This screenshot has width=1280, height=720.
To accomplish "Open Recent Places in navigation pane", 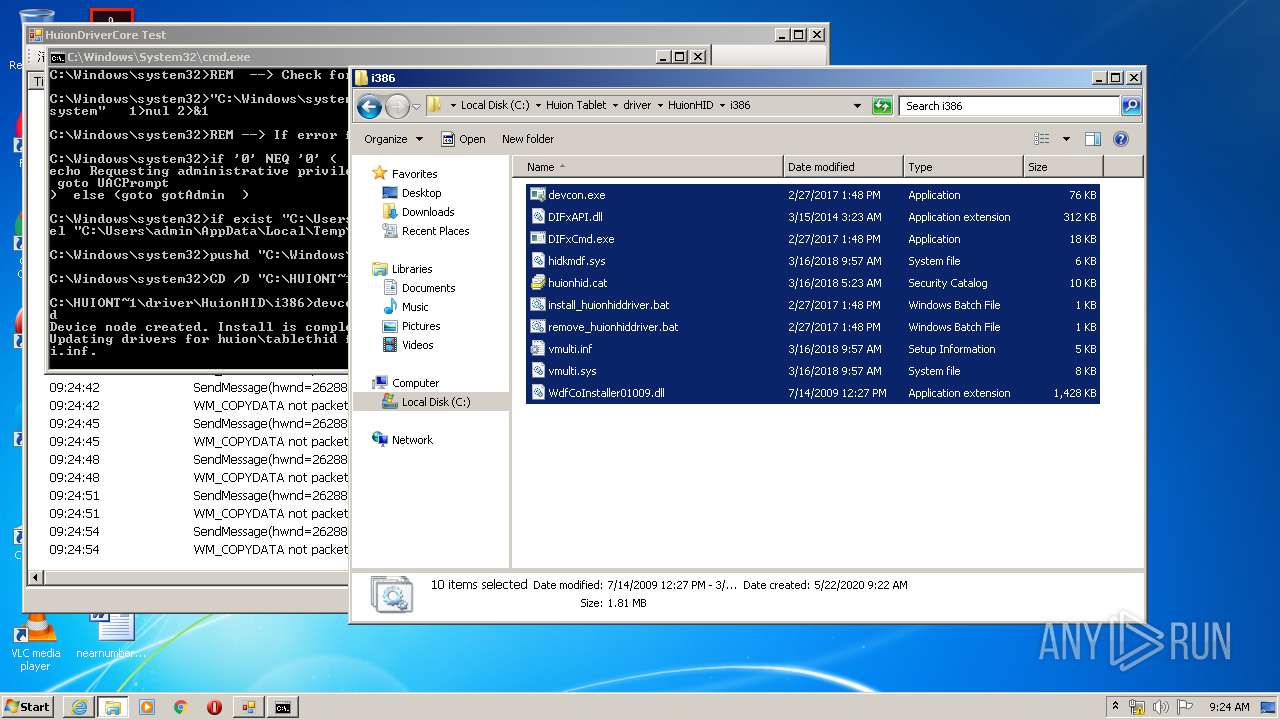I will 435,231.
